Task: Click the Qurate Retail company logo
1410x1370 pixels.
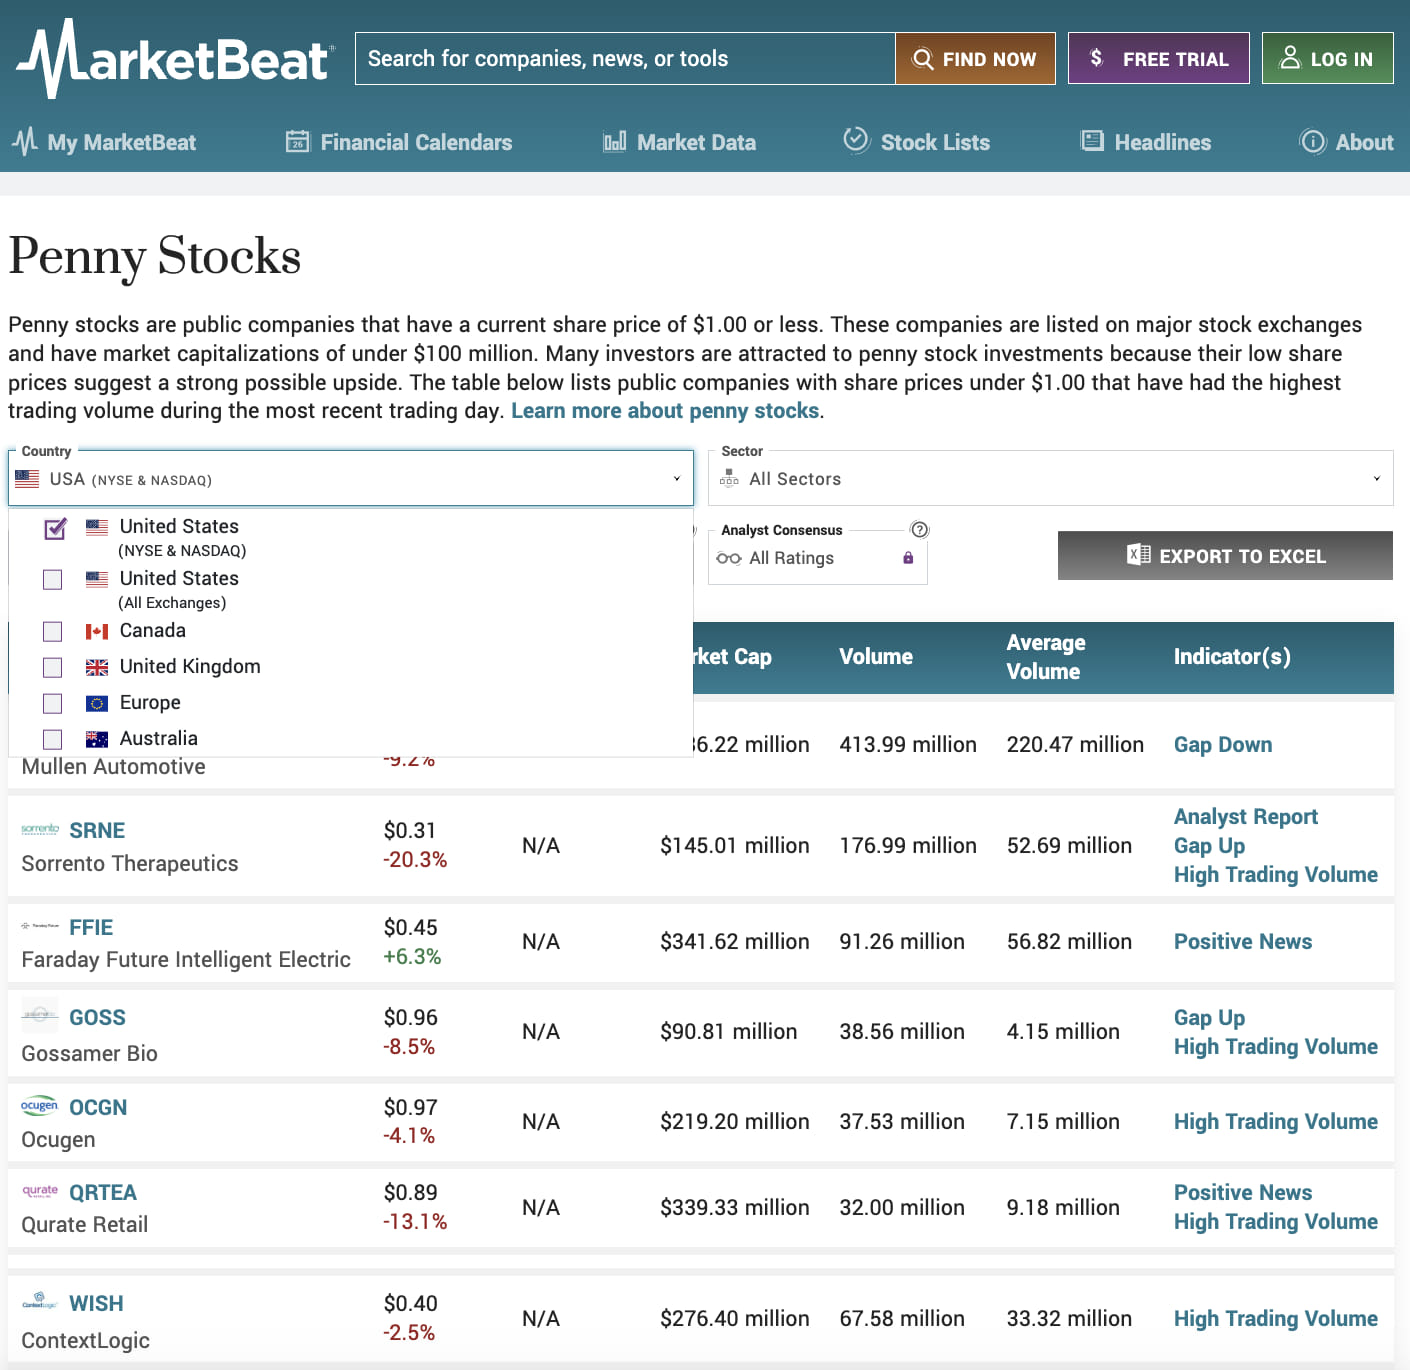Action: (40, 1191)
